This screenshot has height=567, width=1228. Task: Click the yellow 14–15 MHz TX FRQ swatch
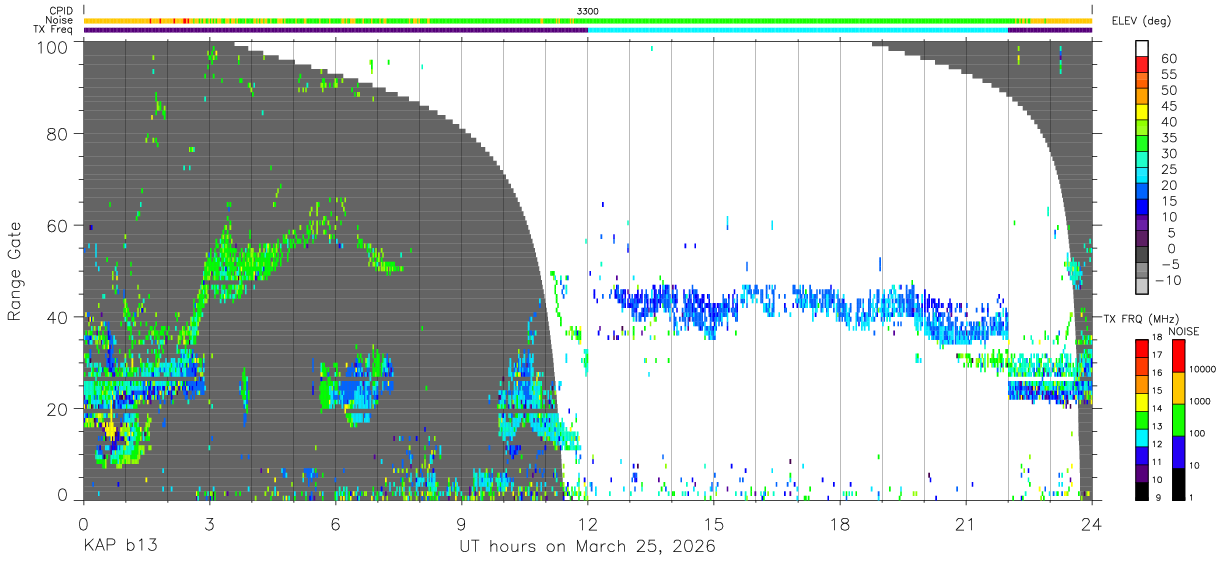point(1143,401)
